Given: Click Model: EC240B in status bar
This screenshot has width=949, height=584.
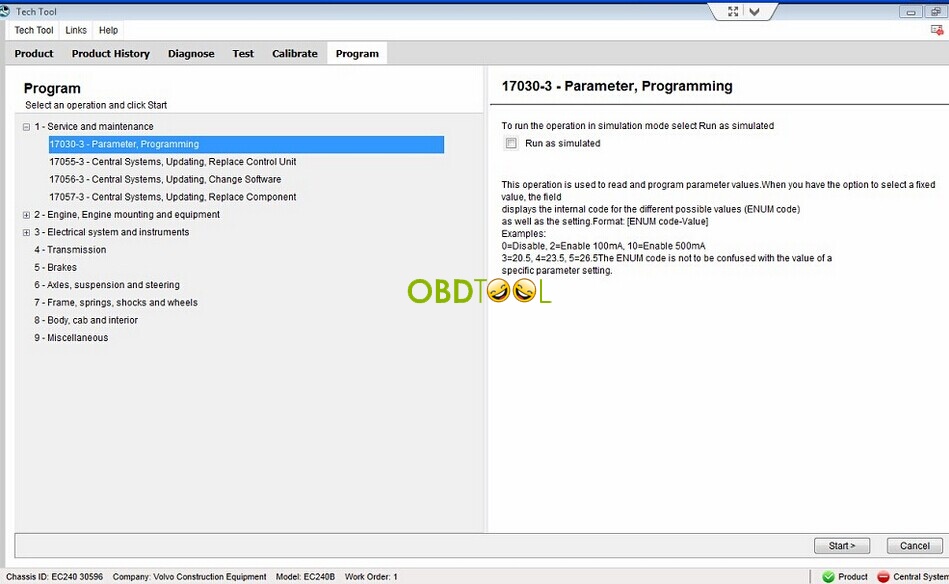Looking at the screenshot, I should coord(306,577).
